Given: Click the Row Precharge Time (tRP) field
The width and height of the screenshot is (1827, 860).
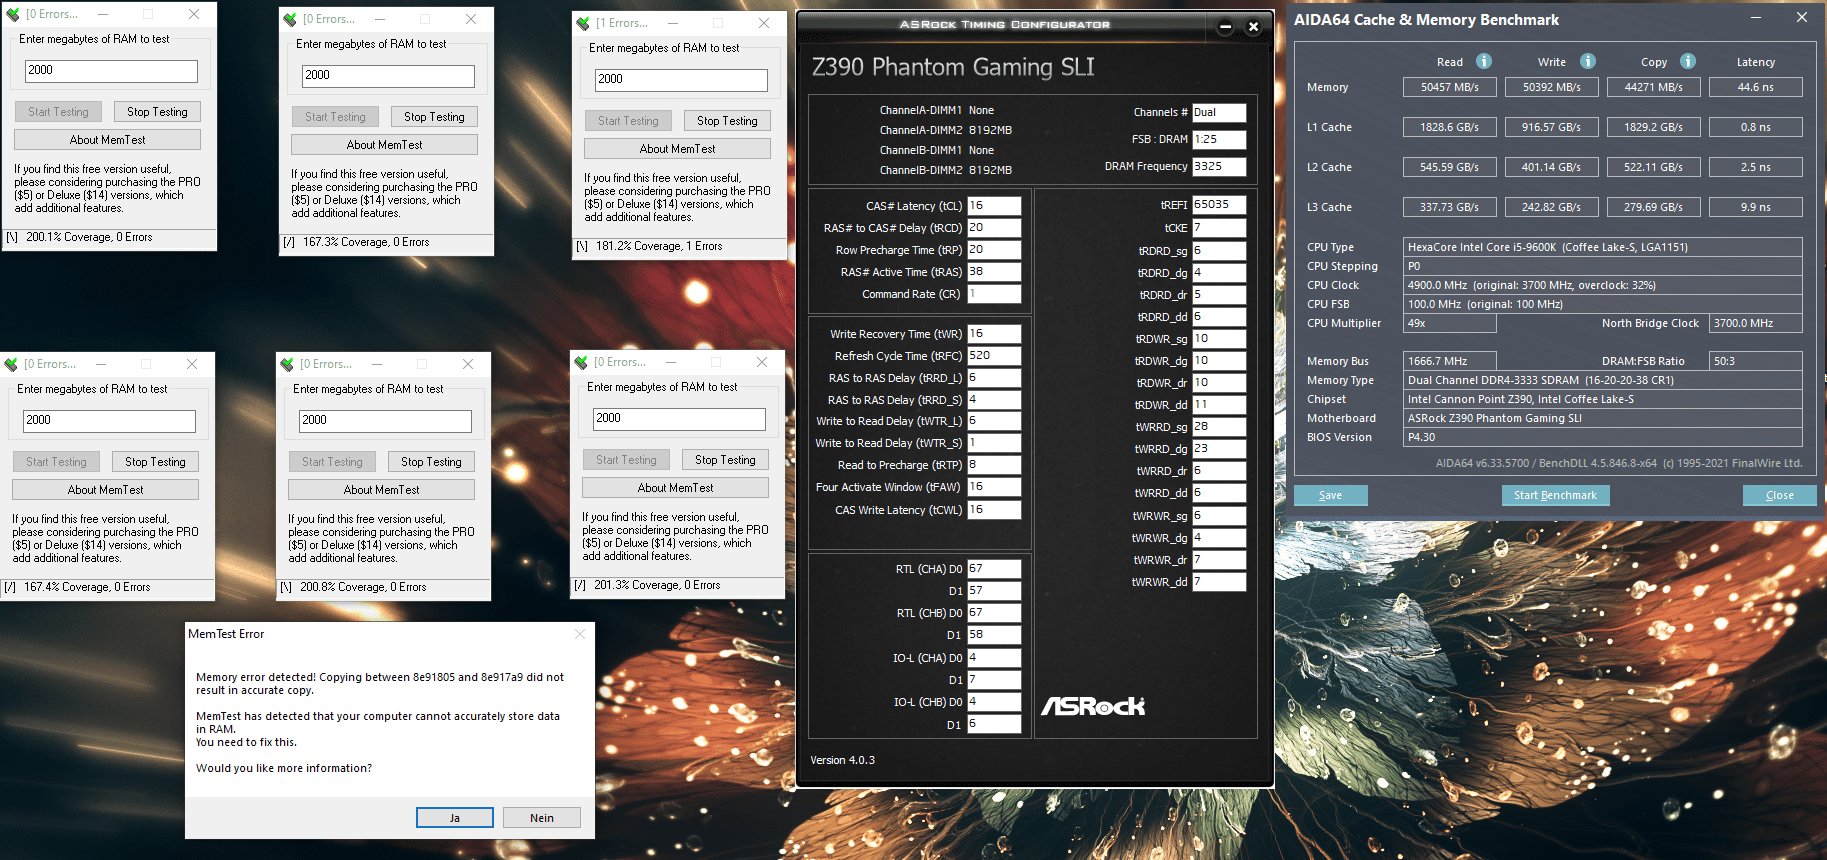Looking at the screenshot, I should coord(994,250).
